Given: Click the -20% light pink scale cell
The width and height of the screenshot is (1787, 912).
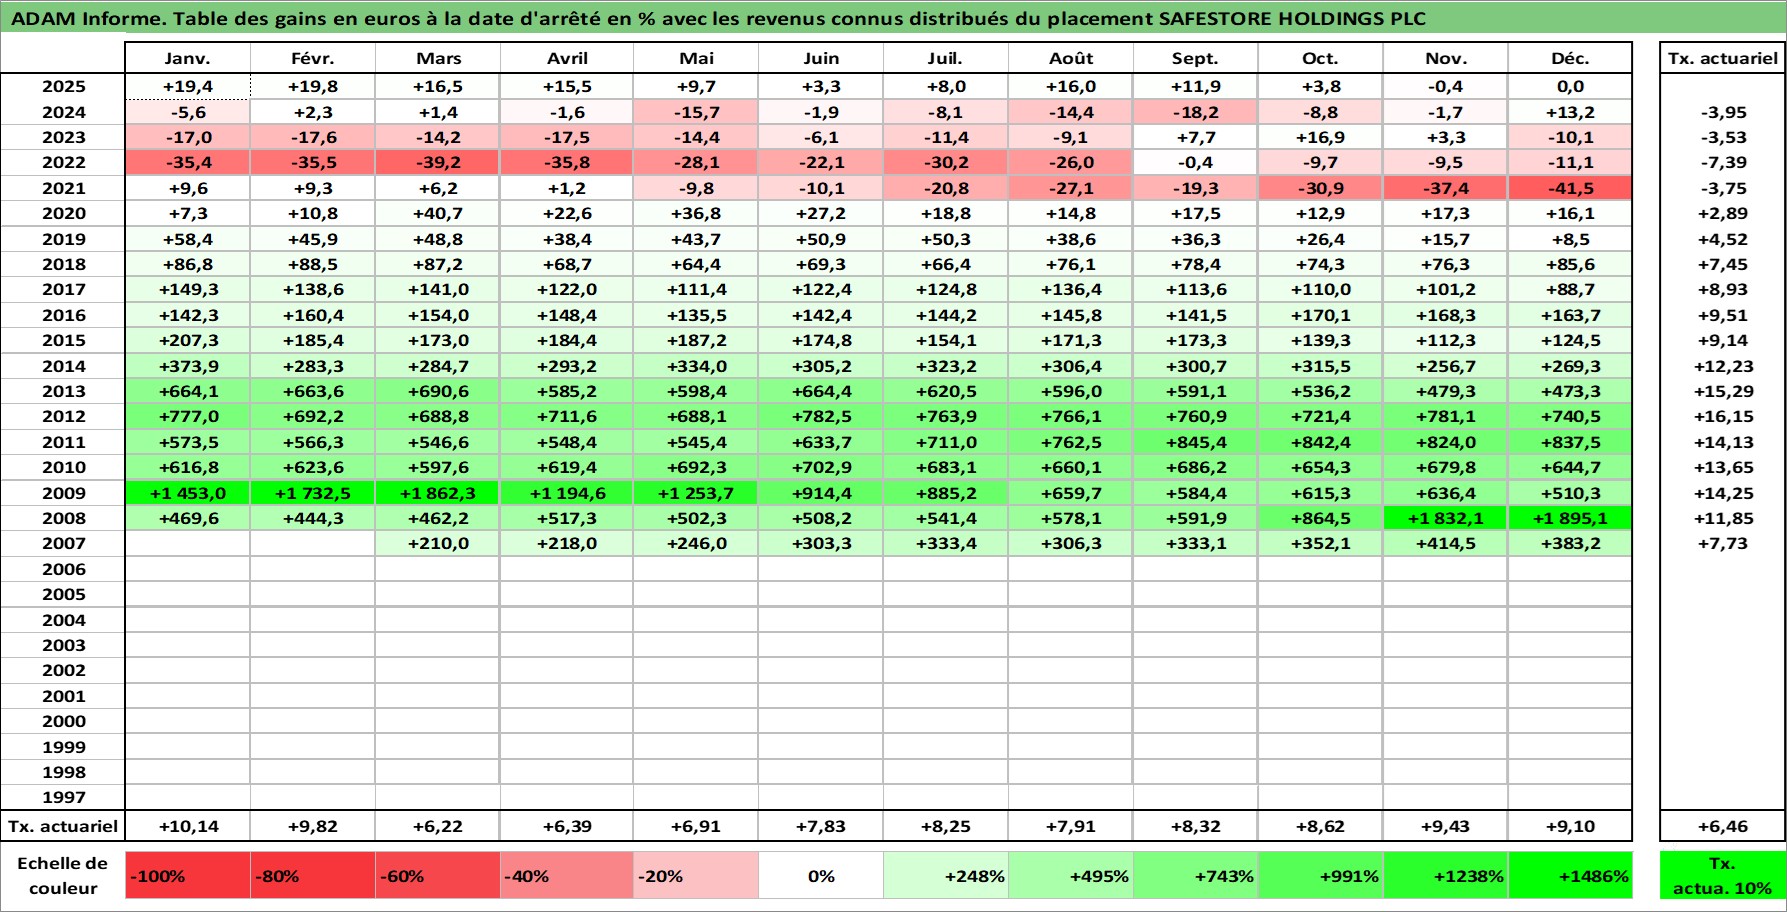Looking at the screenshot, I should (x=696, y=876).
